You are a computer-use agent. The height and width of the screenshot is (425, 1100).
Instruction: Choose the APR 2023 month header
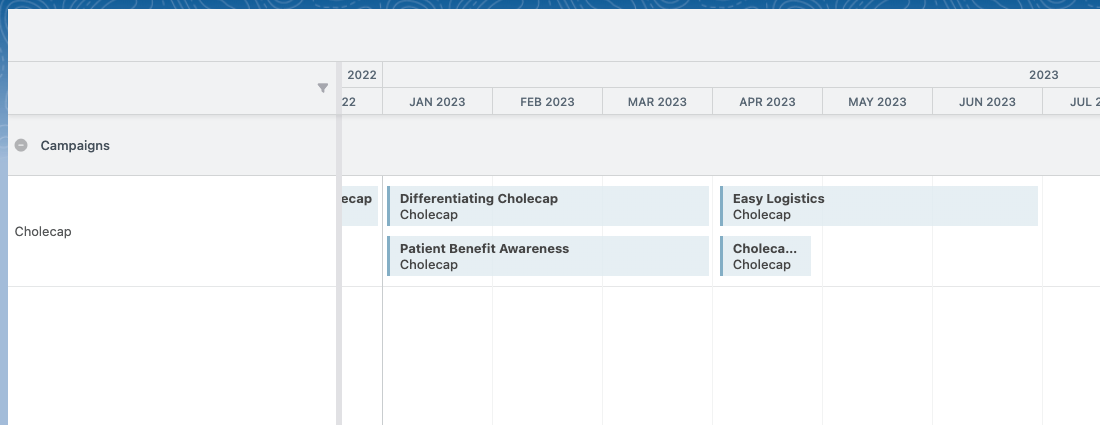pyautogui.click(x=767, y=102)
